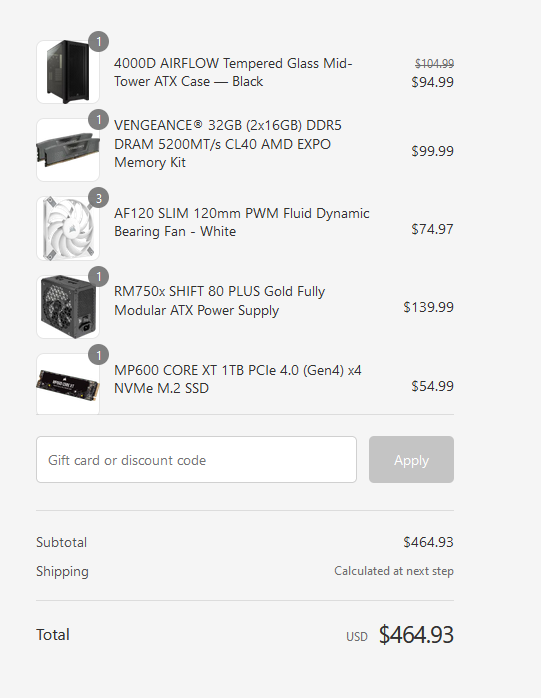Click the $464.93 total amount
The height and width of the screenshot is (698, 541).
point(416,634)
